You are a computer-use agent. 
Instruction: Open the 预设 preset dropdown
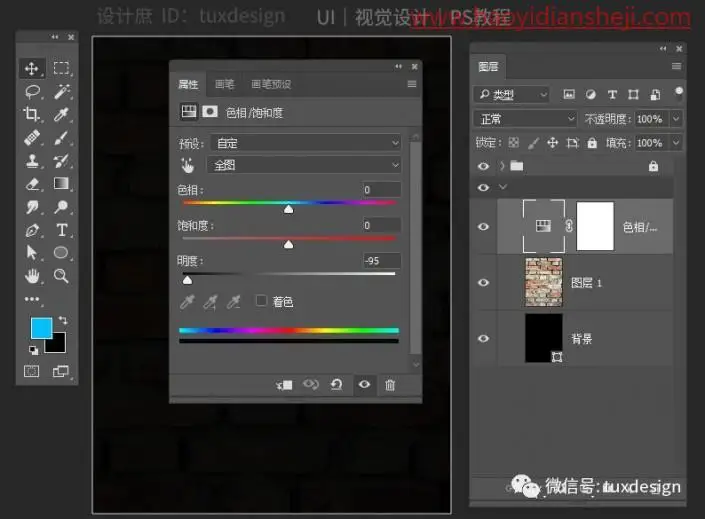click(306, 143)
